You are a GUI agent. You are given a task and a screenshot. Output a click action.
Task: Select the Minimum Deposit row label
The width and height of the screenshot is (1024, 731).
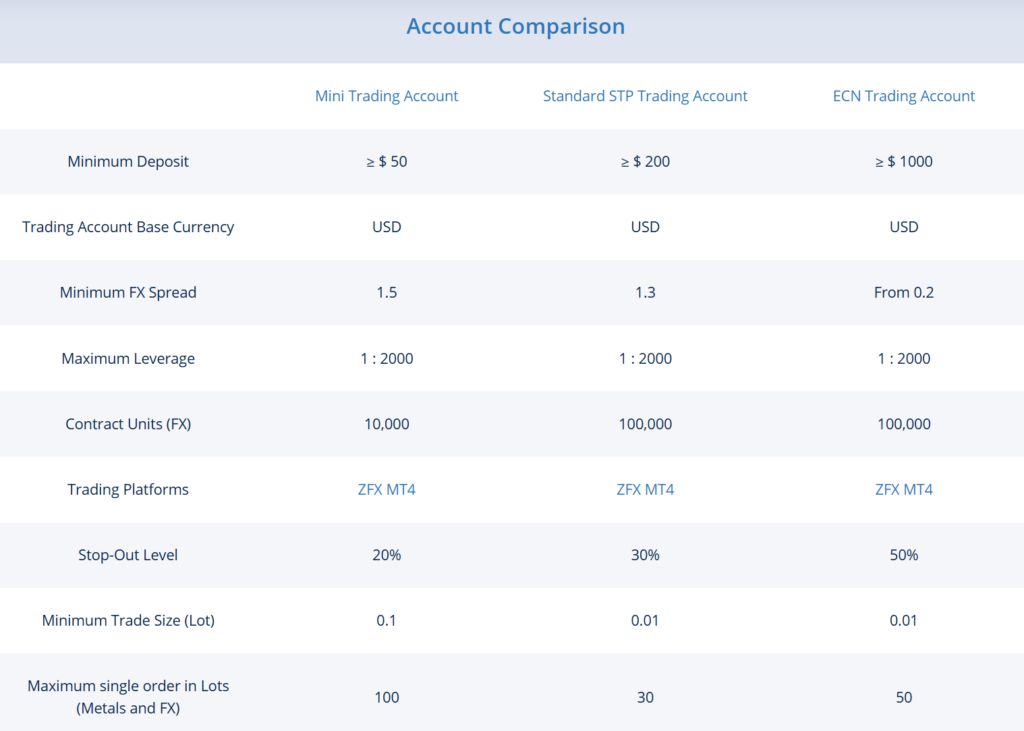[x=128, y=161]
